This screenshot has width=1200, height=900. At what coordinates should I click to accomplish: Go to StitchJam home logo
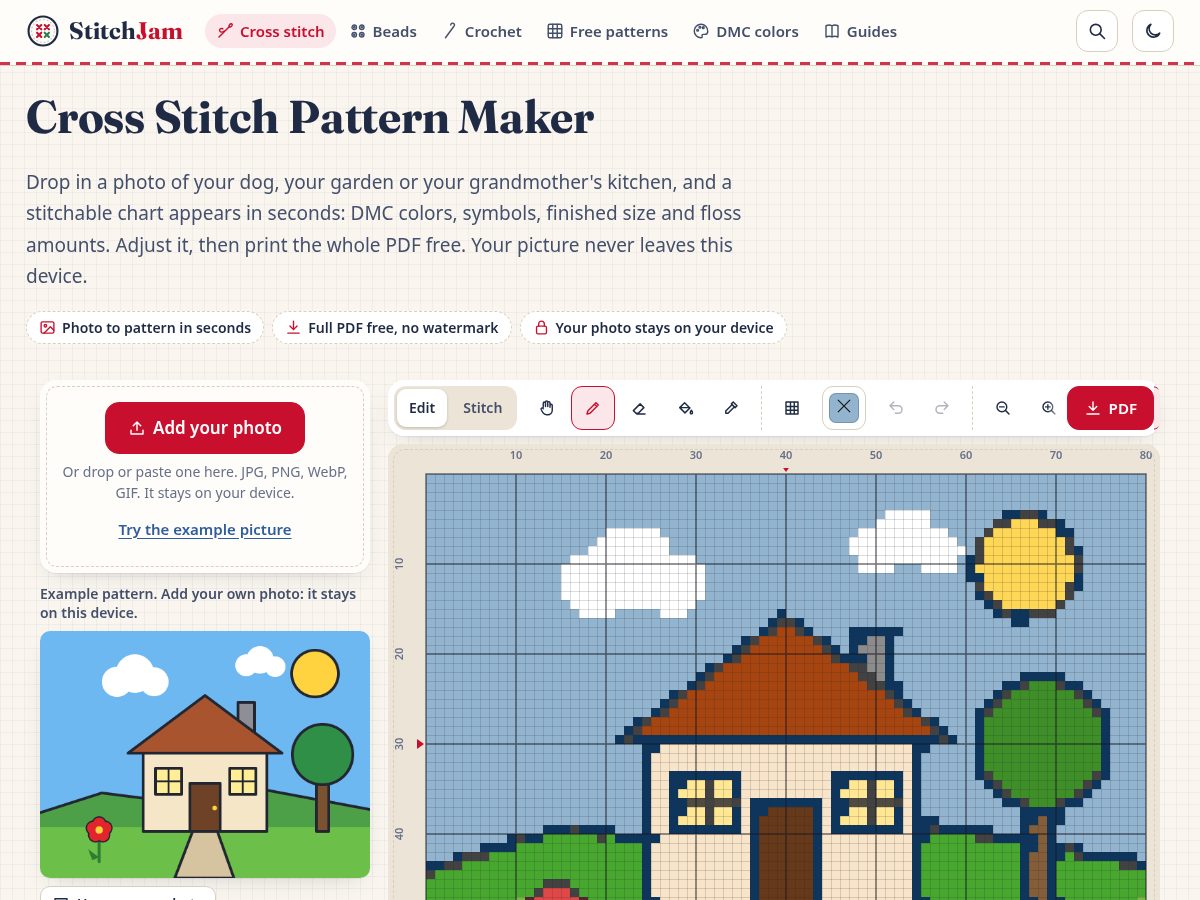pos(105,31)
